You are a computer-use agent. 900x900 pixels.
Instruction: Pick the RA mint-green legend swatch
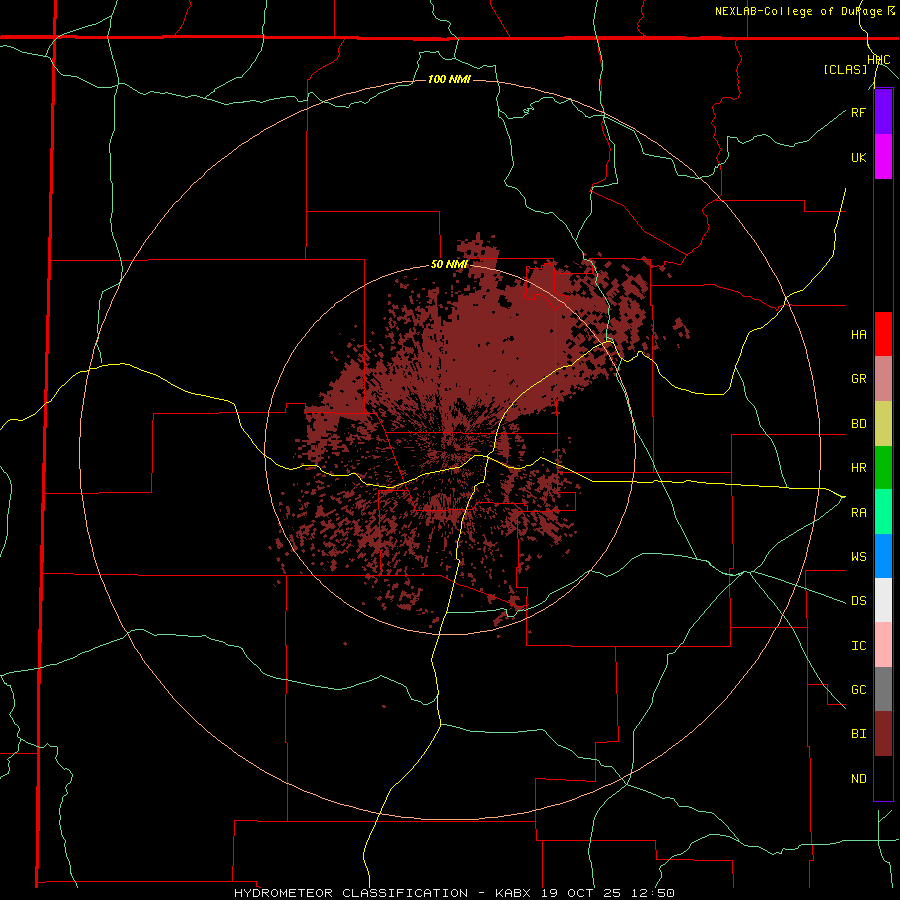click(883, 512)
